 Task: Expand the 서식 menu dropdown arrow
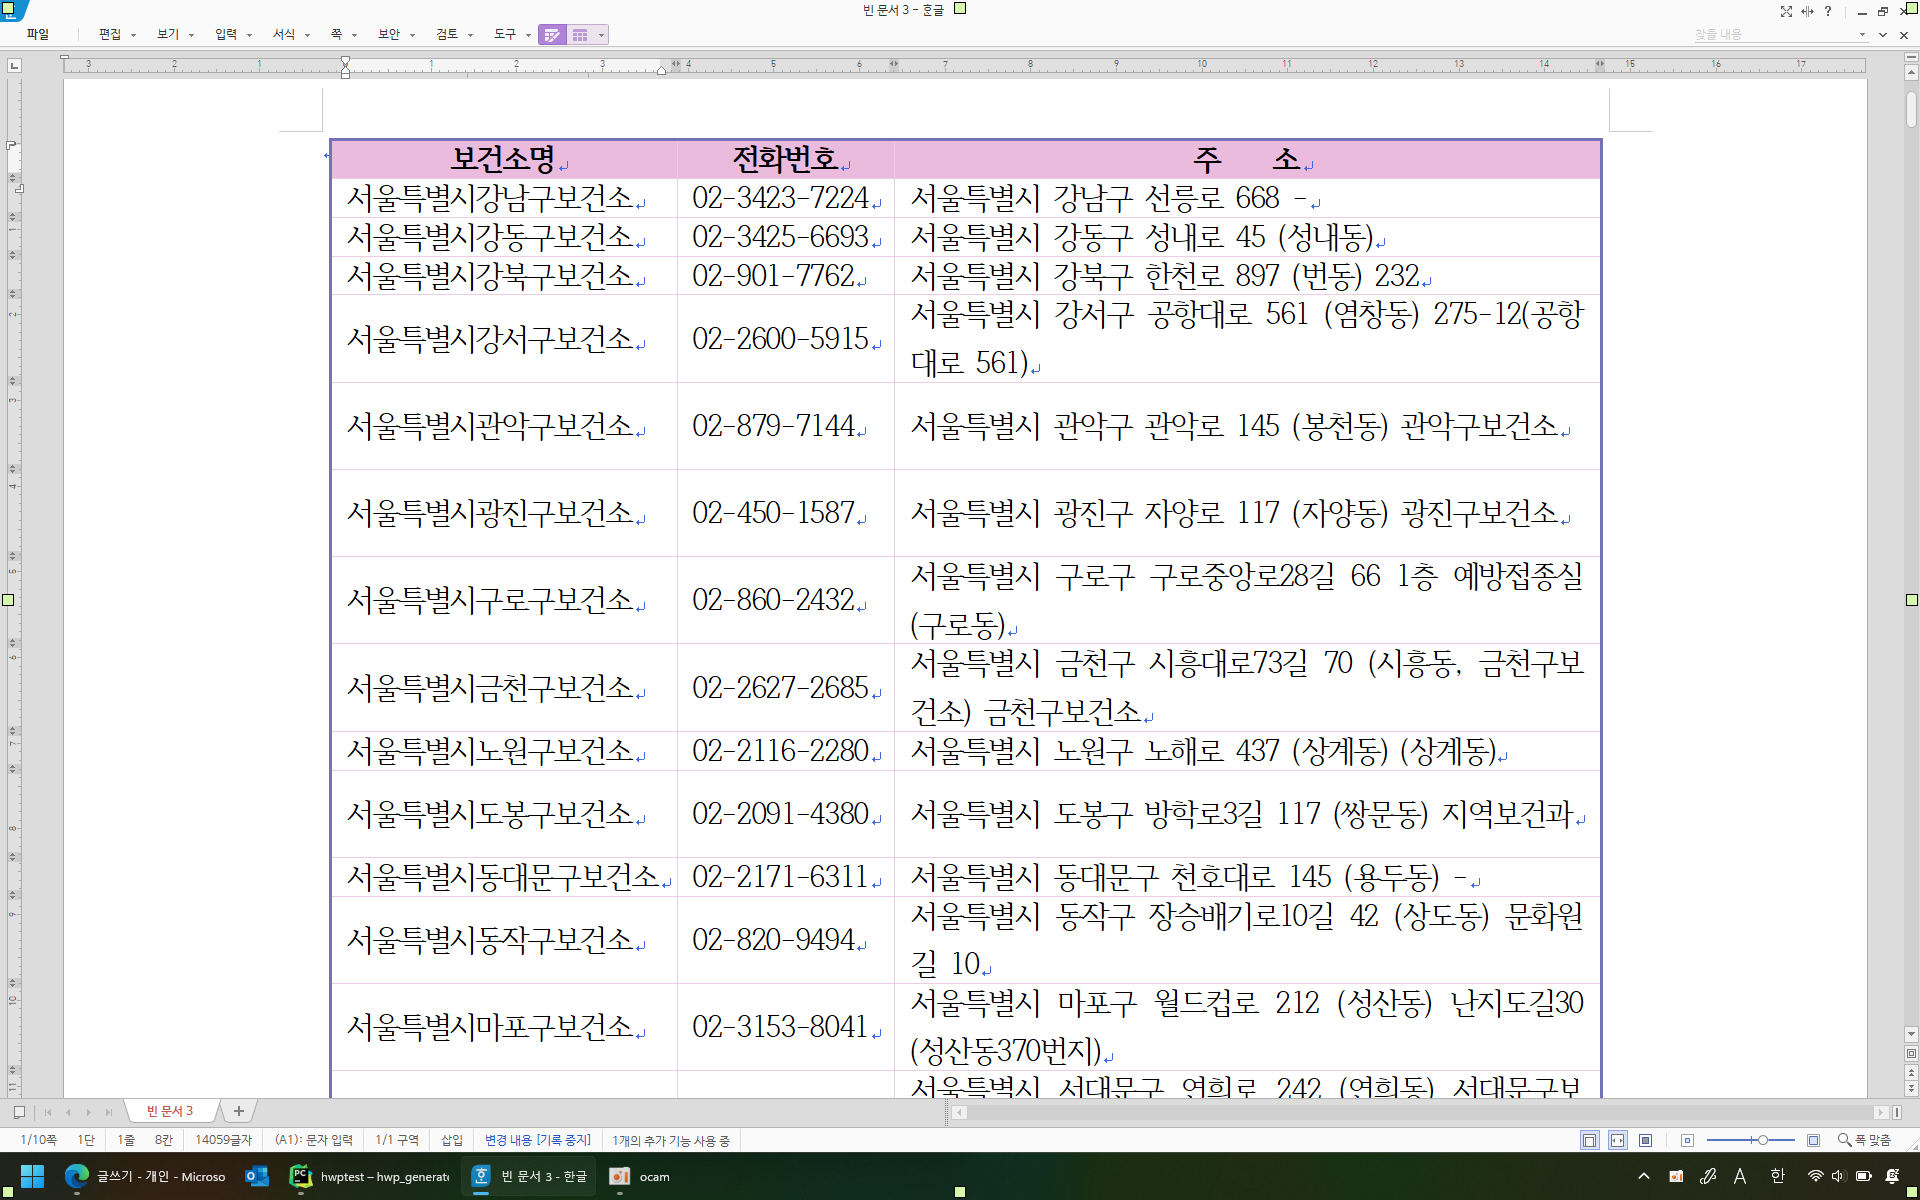click(x=308, y=35)
